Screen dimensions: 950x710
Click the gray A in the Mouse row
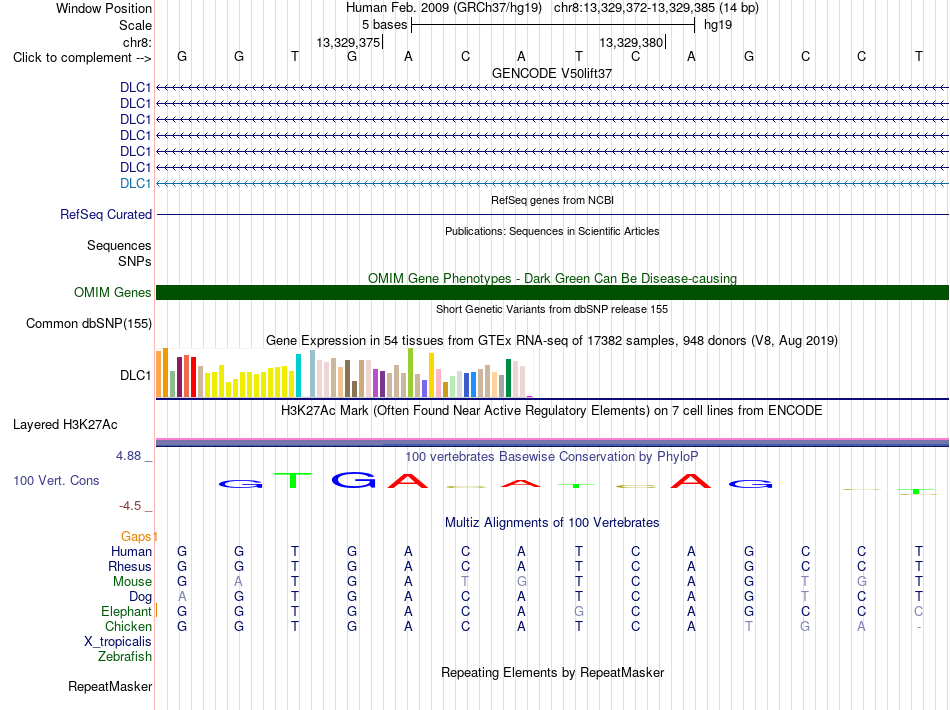(x=239, y=582)
